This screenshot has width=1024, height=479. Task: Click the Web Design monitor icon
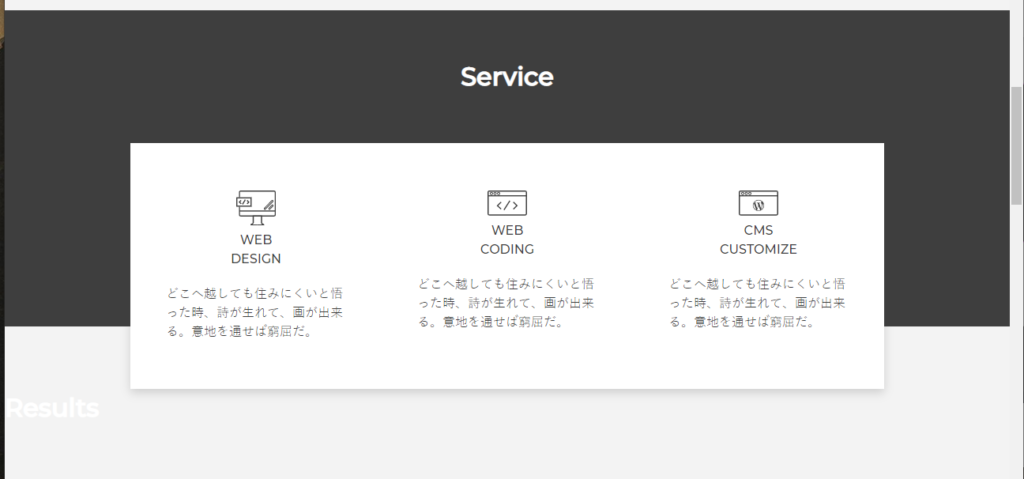coord(256,207)
